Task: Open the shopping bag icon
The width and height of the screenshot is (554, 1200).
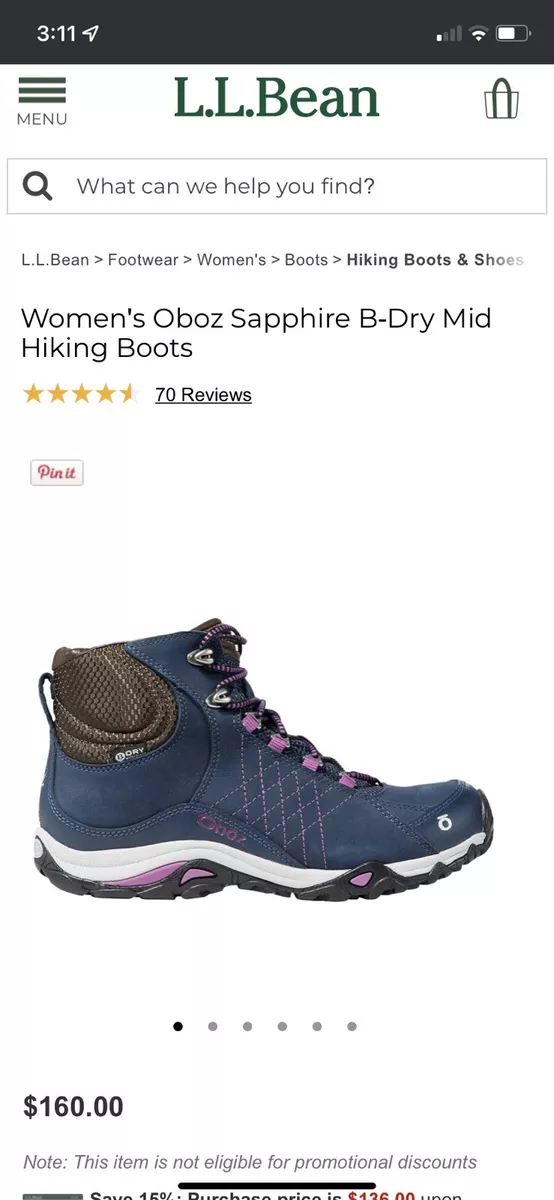Action: [501, 99]
